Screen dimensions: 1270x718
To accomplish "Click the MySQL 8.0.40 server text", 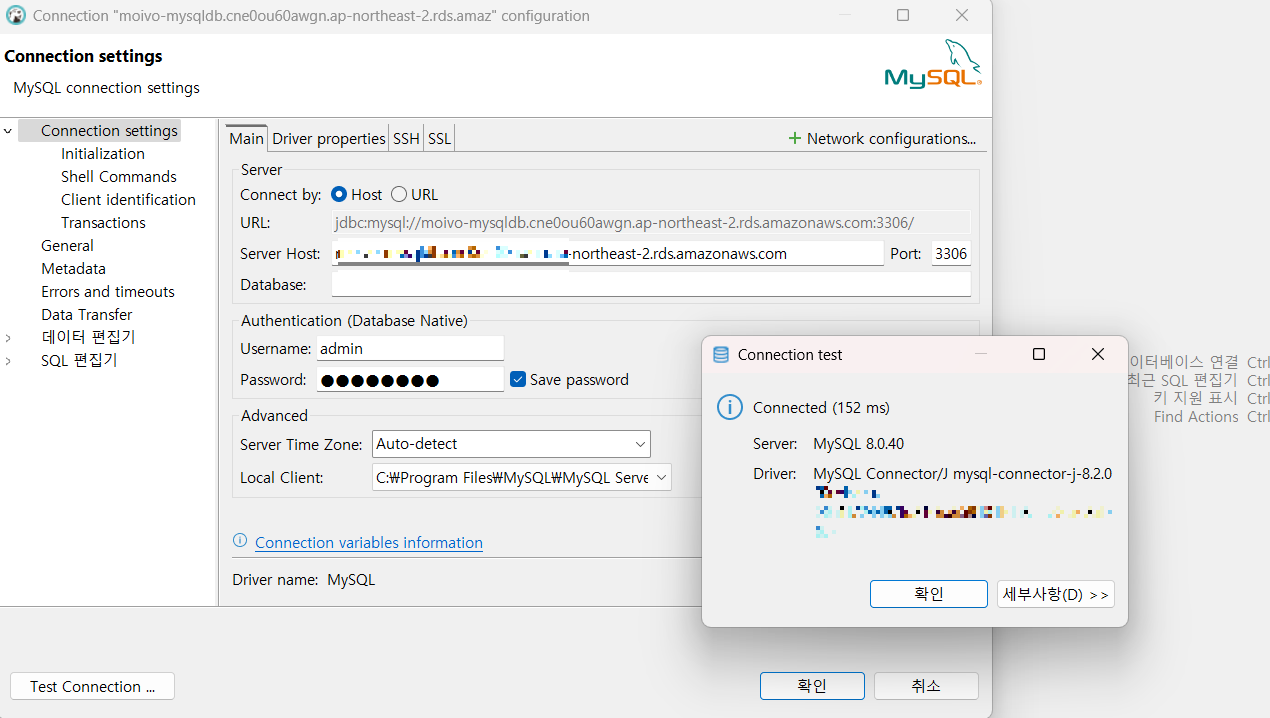I will click(x=858, y=444).
